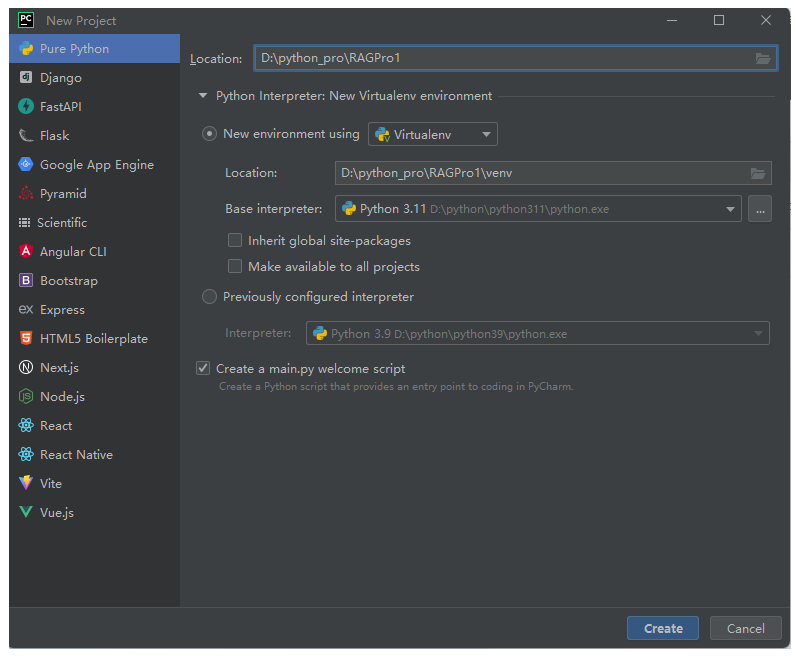Image resolution: width=798 pixels, height=656 pixels.
Task: Select the Bootstrap project type
Action: tap(95, 280)
